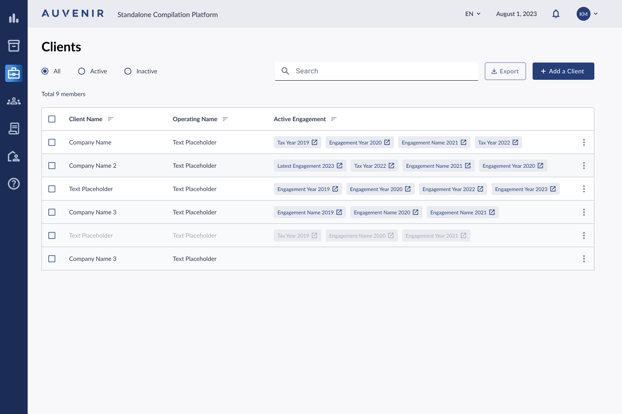
Task: Open the notifications bell
Action: [556, 14]
